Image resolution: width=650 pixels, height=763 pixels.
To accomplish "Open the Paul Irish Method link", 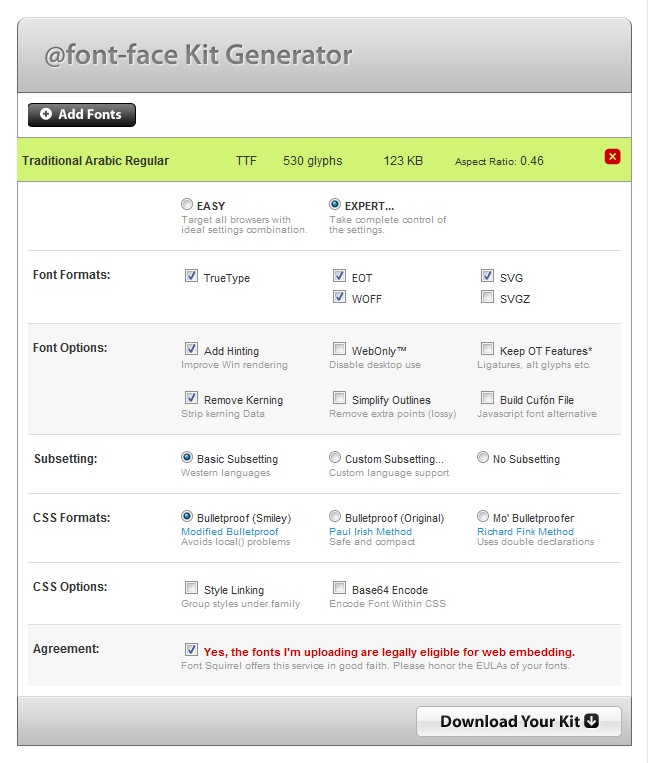I will point(370,532).
